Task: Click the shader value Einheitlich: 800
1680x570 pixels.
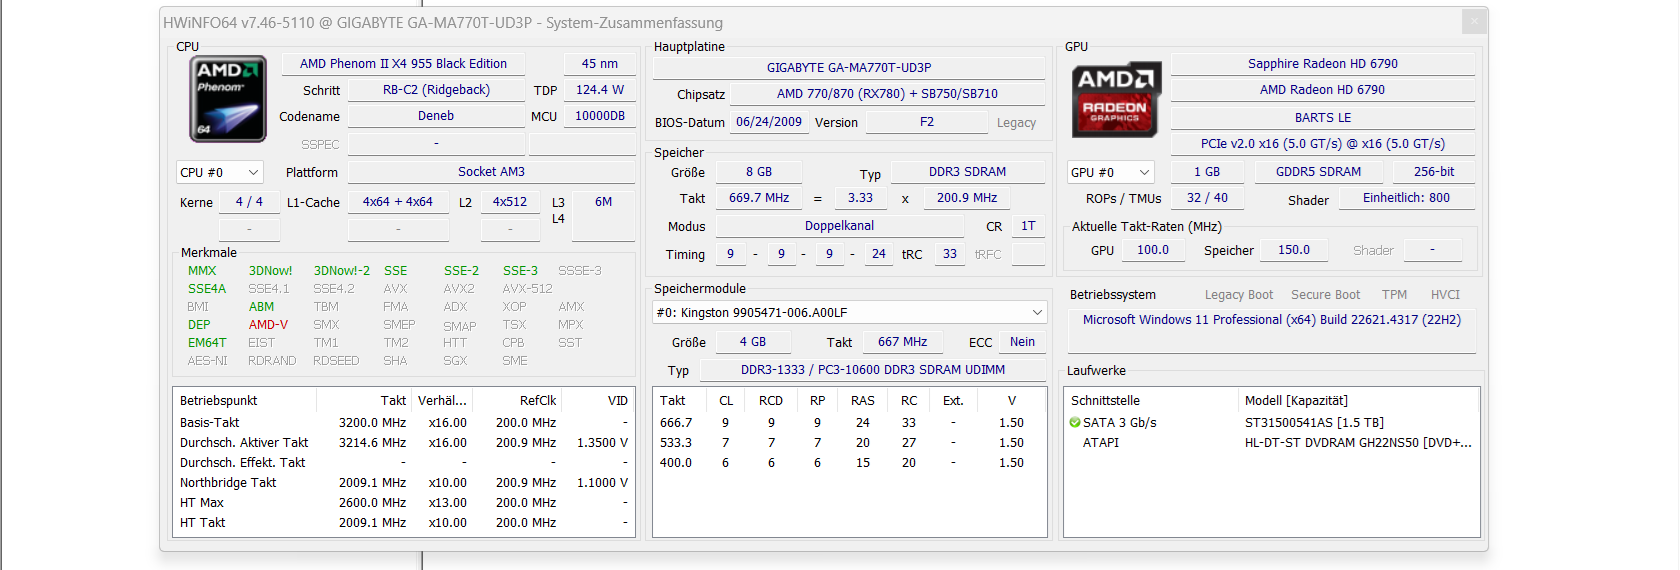Action: pyautogui.click(x=1406, y=198)
